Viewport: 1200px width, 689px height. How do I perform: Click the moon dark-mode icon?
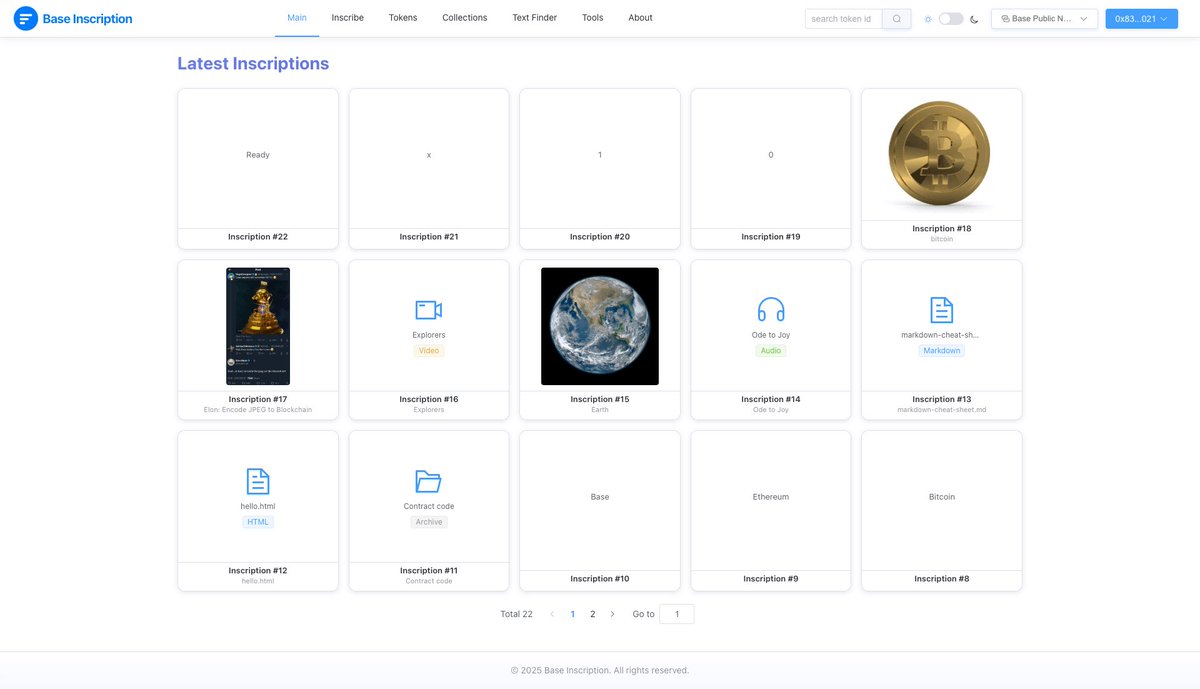974,19
